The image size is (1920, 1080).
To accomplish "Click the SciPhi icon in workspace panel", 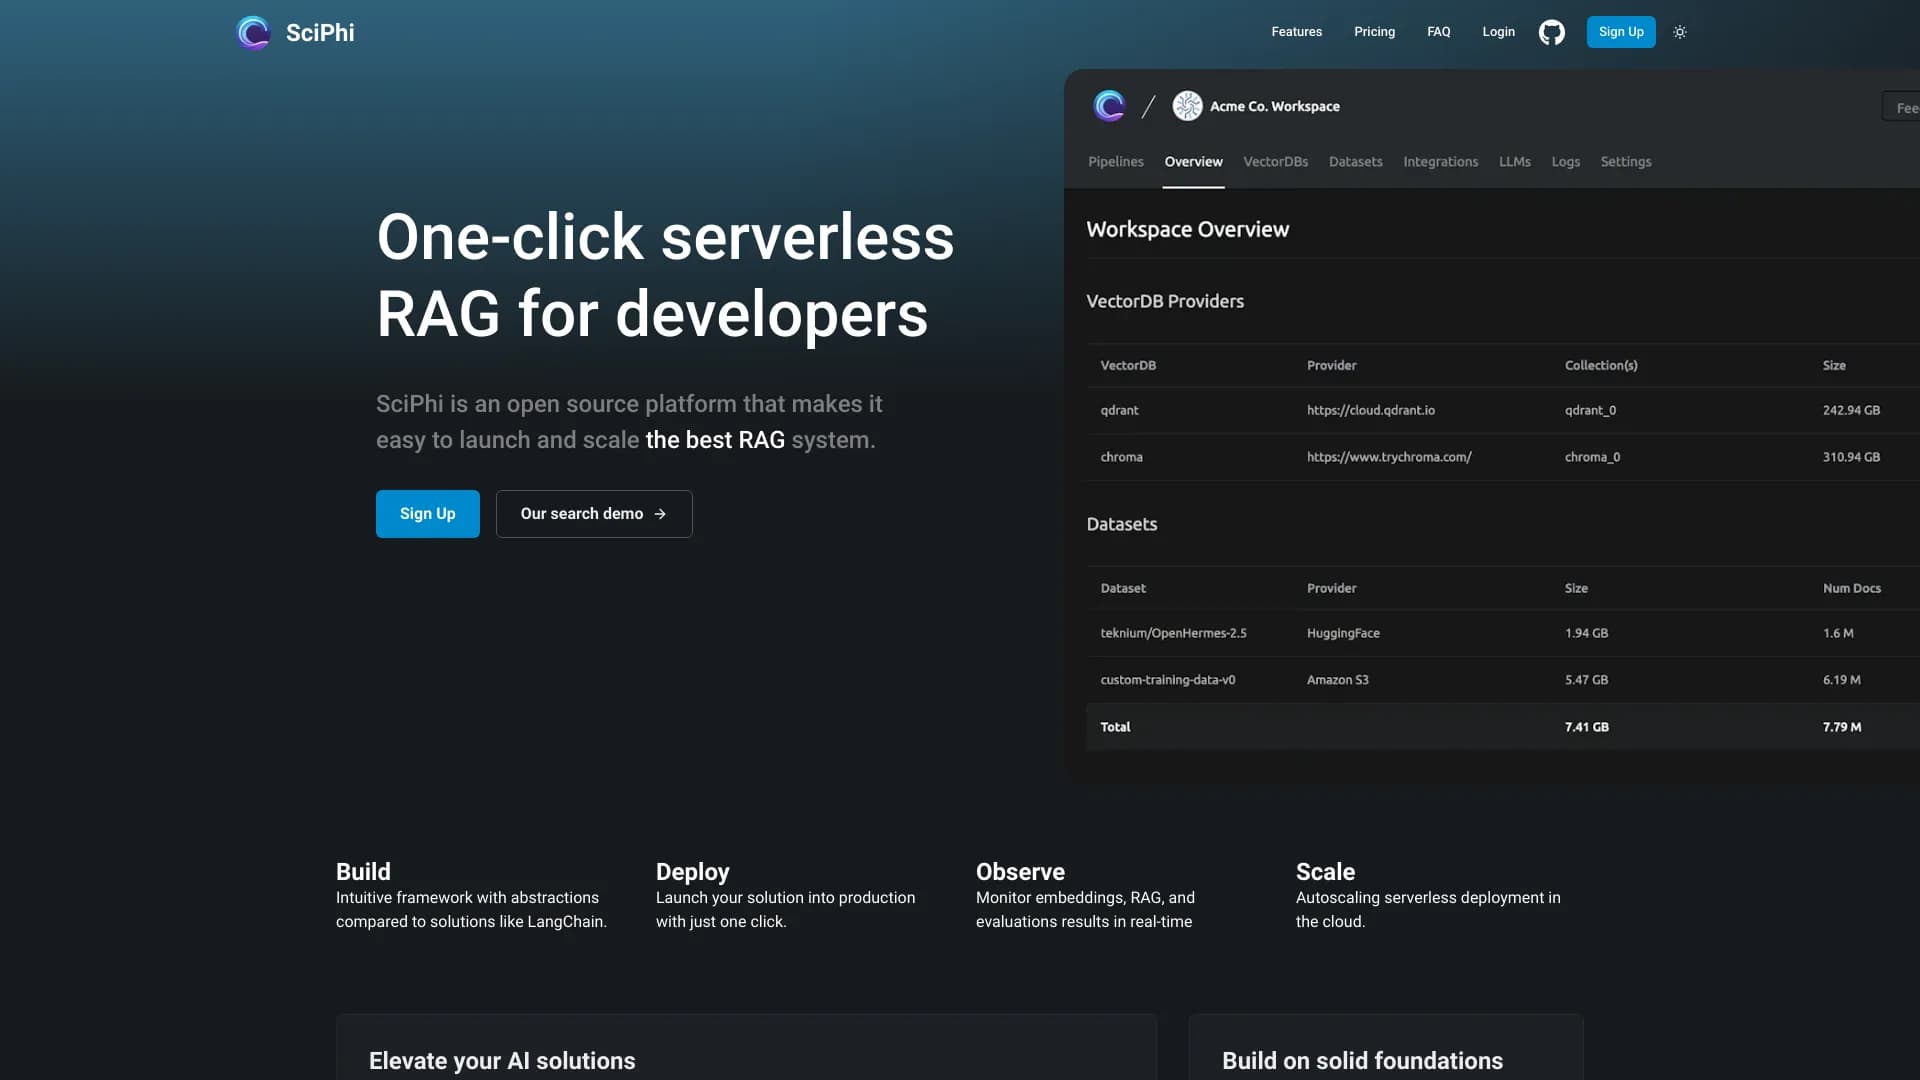I will (x=1109, y=106).
